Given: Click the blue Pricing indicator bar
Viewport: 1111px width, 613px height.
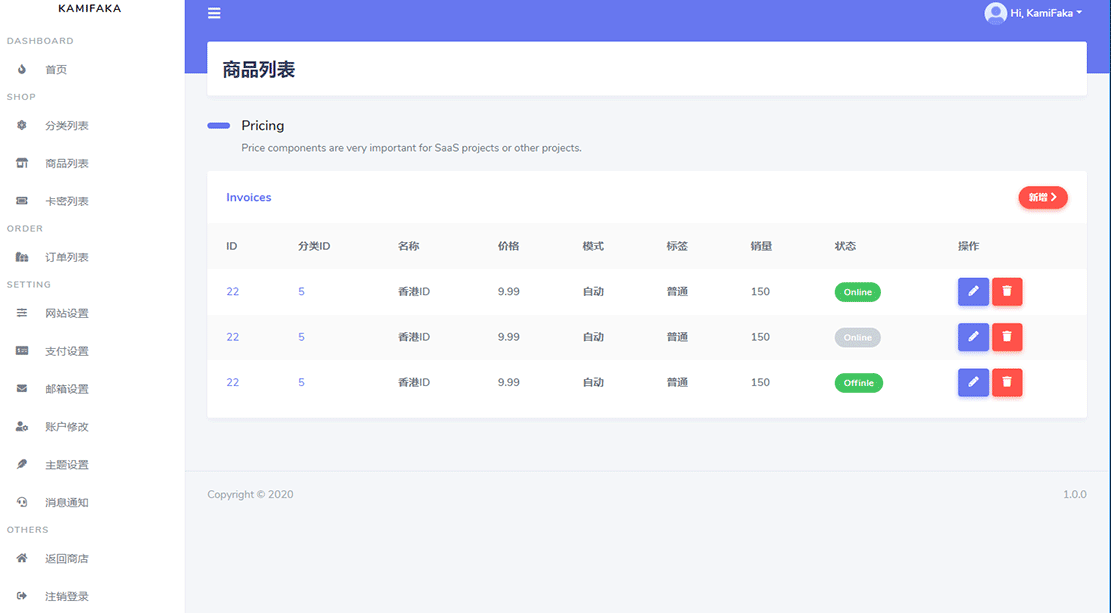Looking at the screenshot, I should (218, 125).
